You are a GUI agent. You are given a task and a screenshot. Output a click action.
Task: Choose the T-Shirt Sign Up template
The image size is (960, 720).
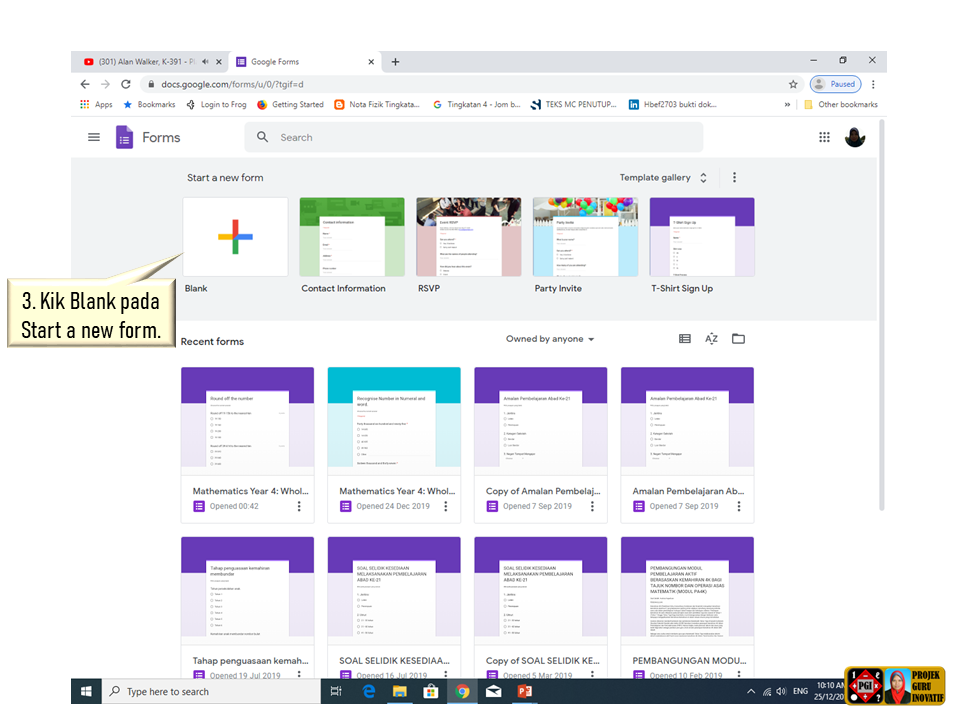point(702,237)
